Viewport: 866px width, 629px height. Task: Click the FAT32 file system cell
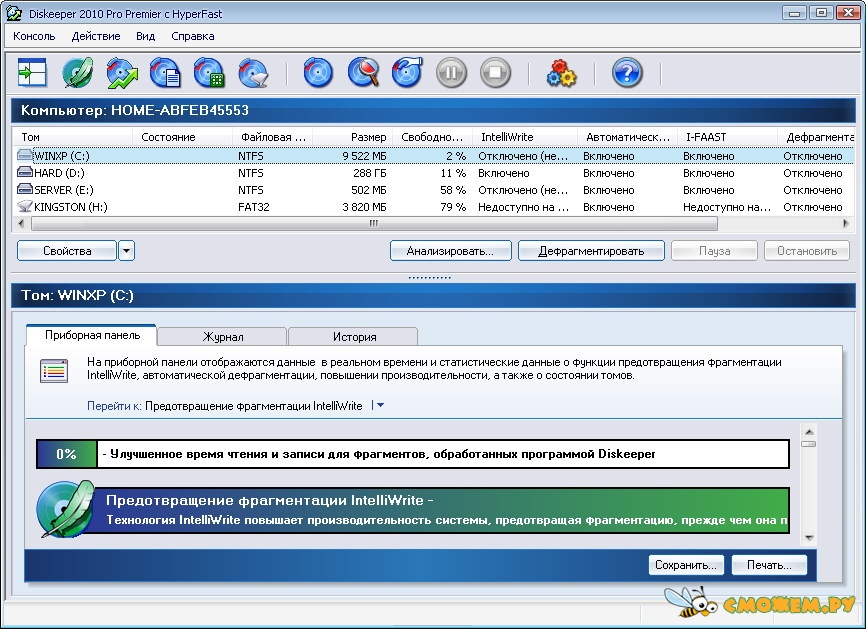(x=254, y=207)
